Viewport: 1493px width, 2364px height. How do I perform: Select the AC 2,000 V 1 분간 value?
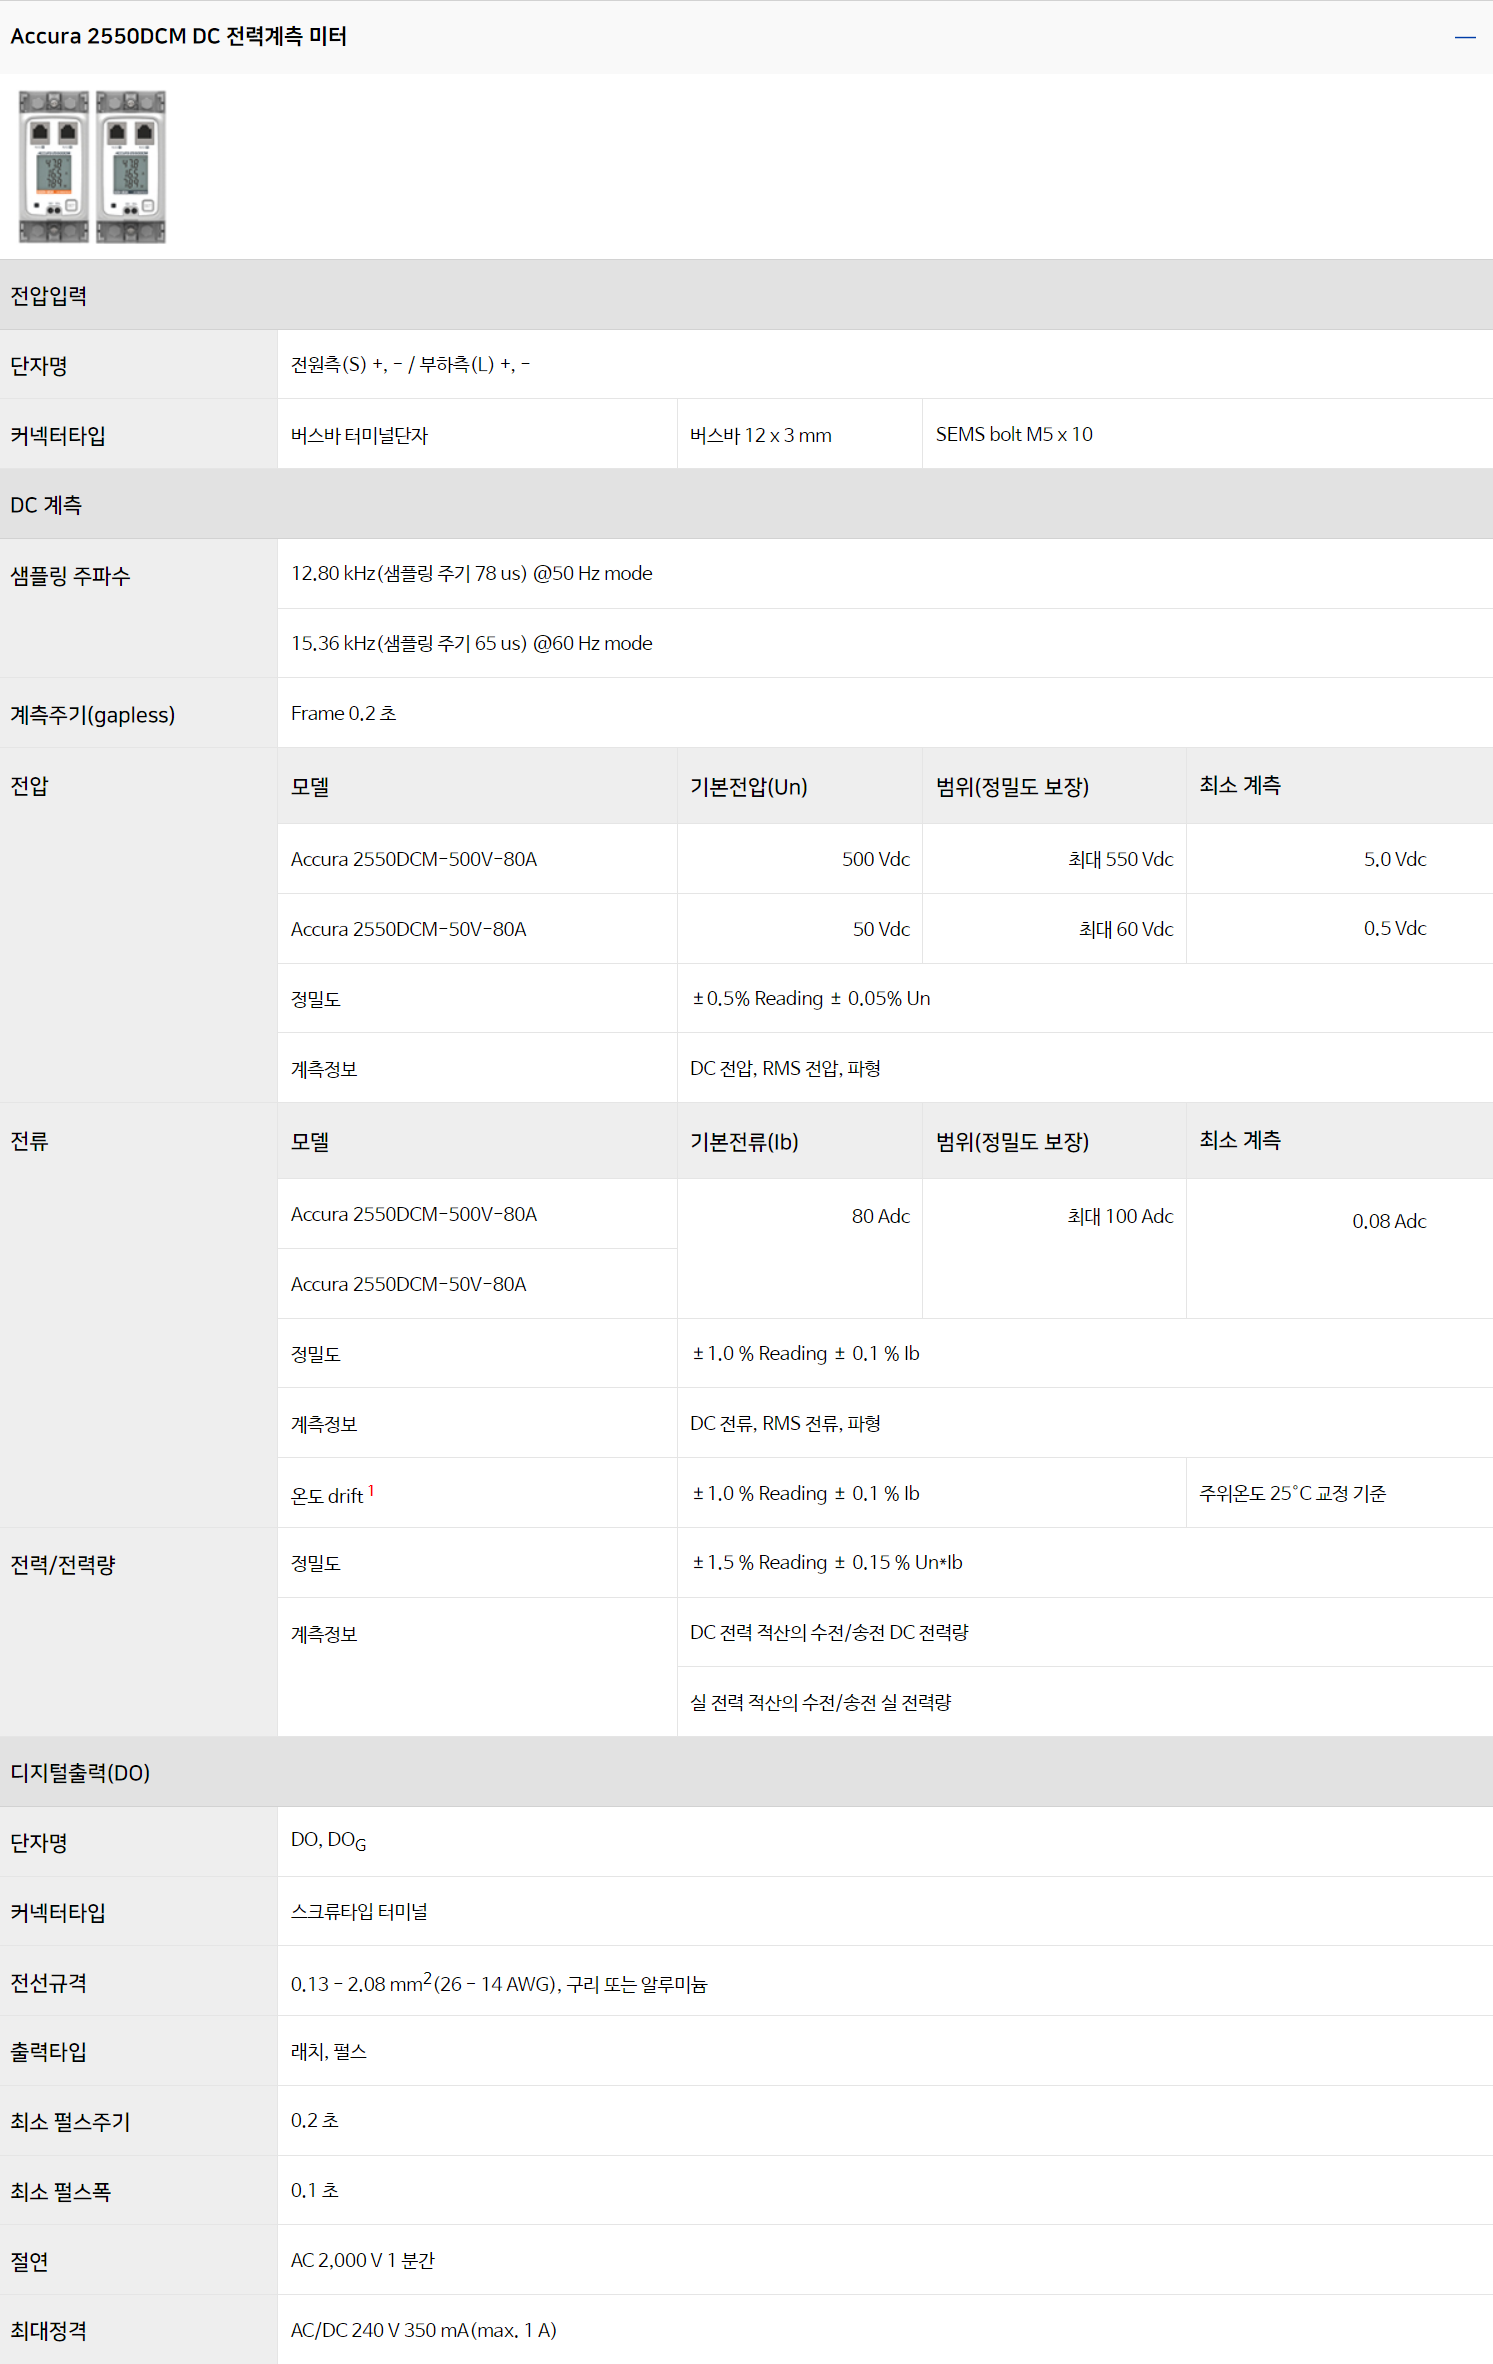(362, 2260)
